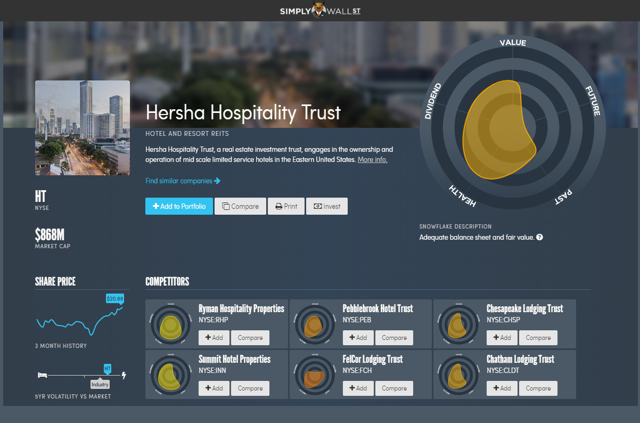640x423 pixels.
Task: Click the 3 month share price chart
Action: click(x=80, y=321)
